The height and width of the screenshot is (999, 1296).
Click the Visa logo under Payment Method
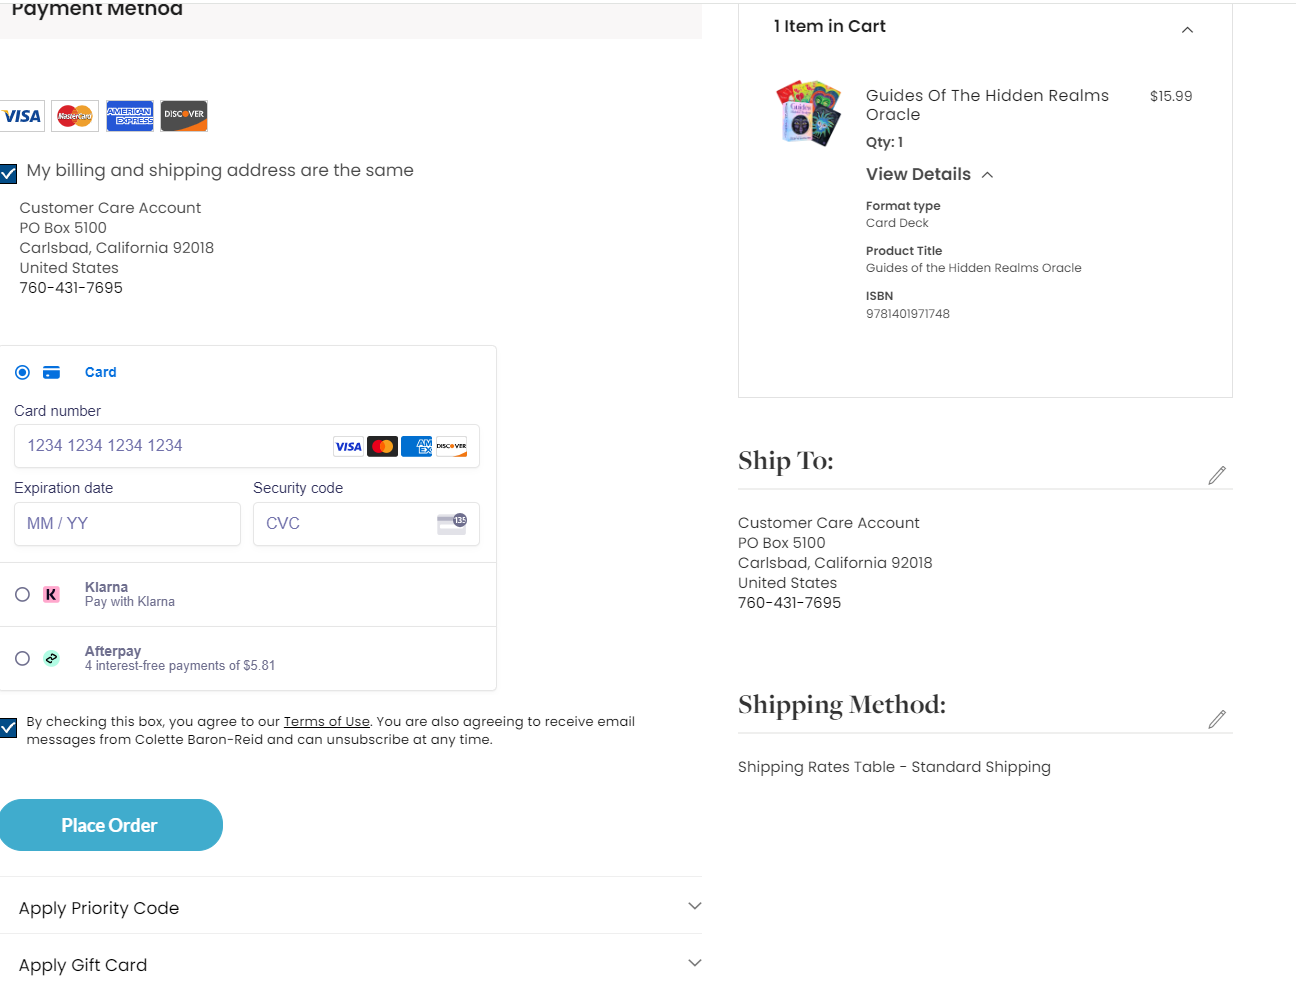click(21, 116)
